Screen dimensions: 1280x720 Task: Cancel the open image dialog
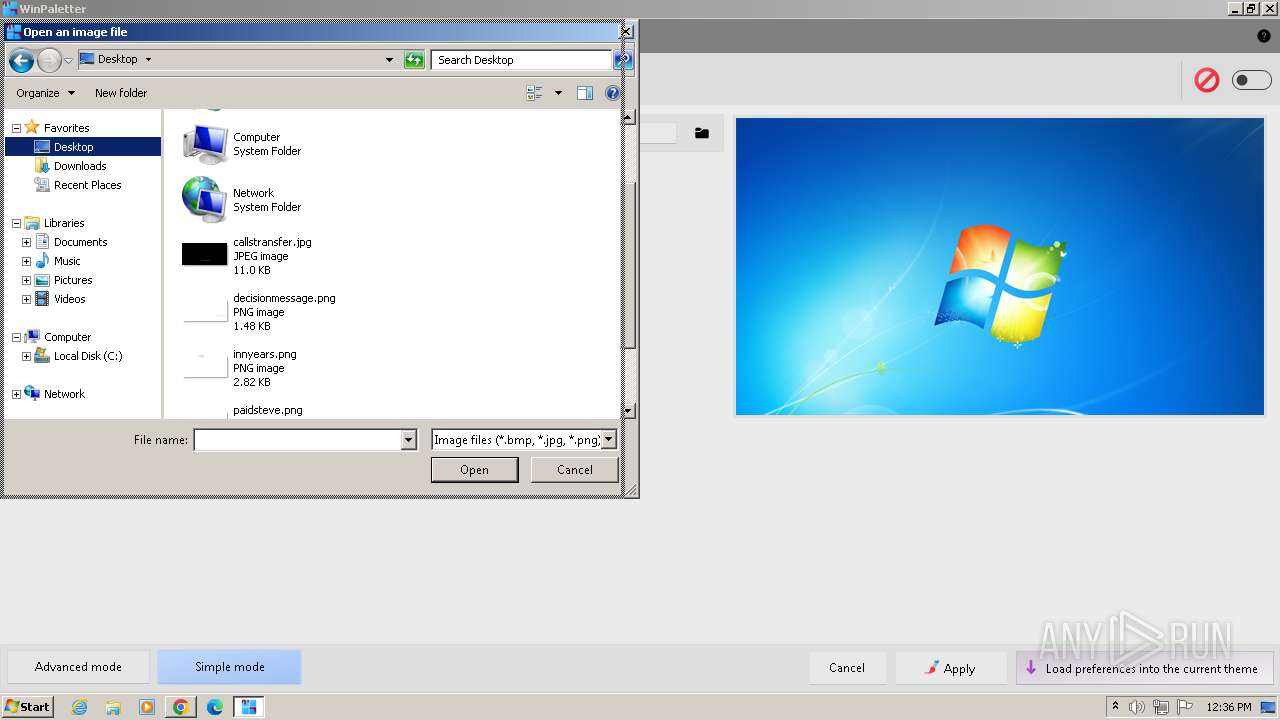point(575,470)
